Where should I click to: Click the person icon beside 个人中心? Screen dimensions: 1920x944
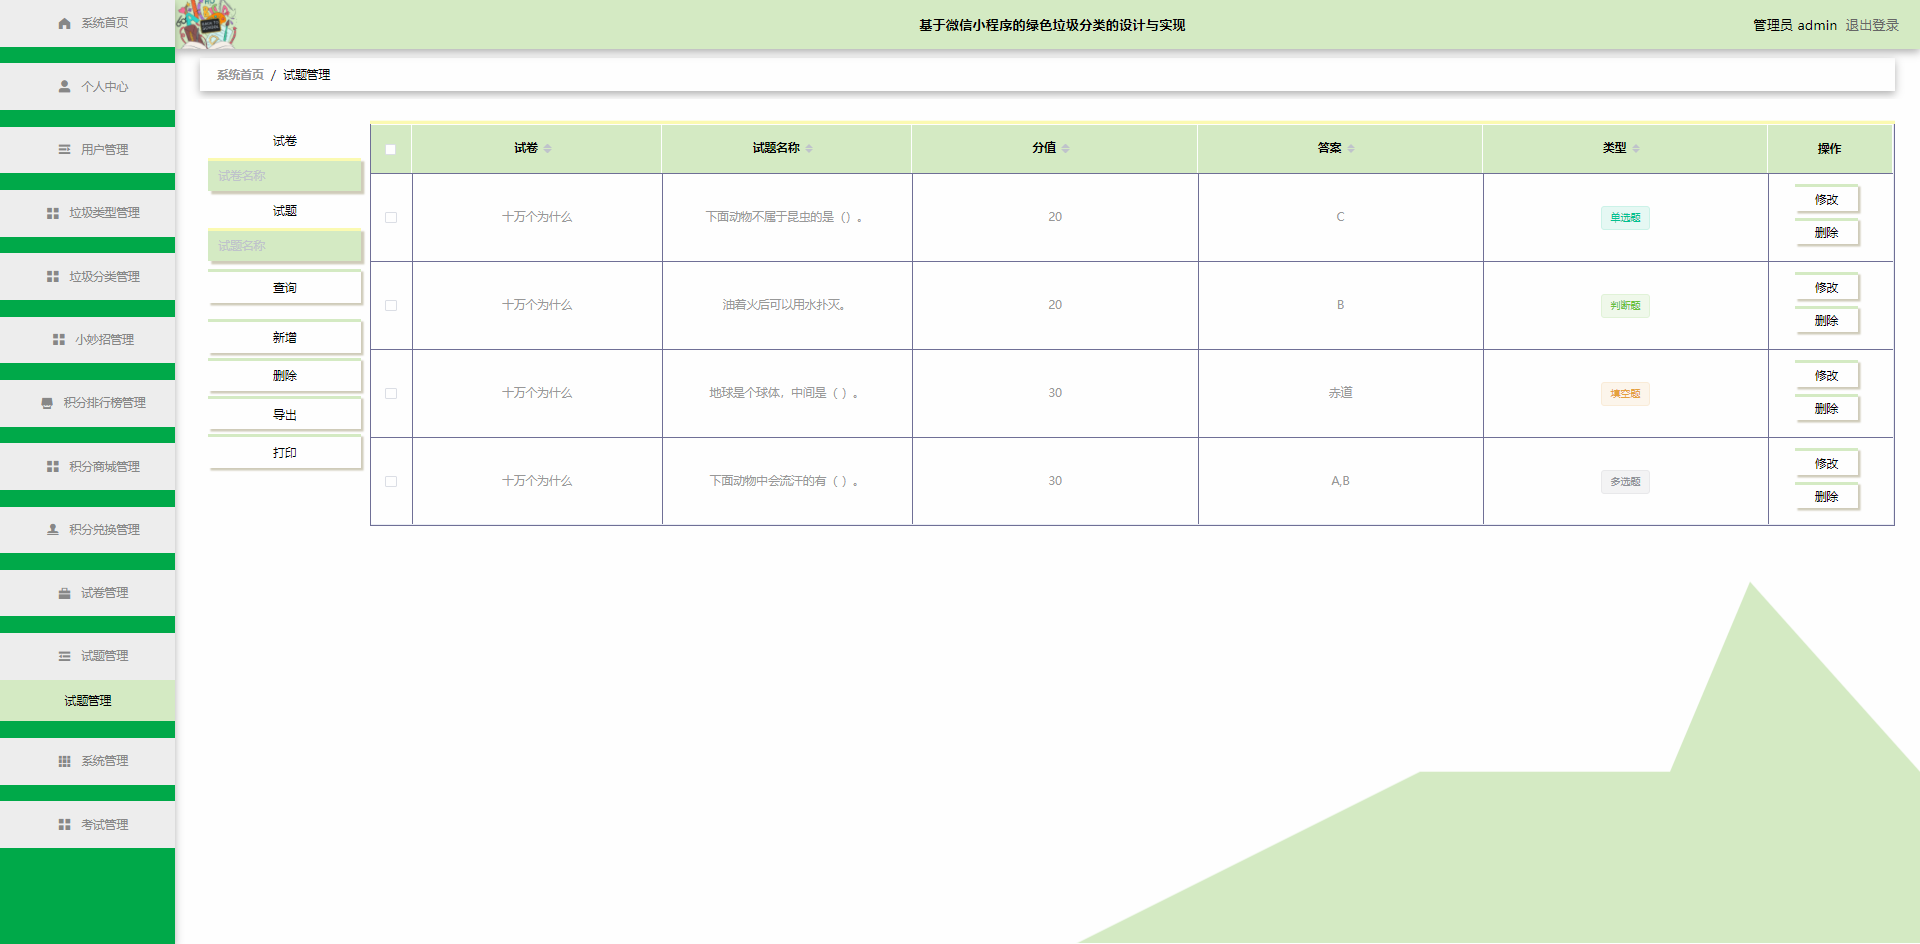coord(65,87)
